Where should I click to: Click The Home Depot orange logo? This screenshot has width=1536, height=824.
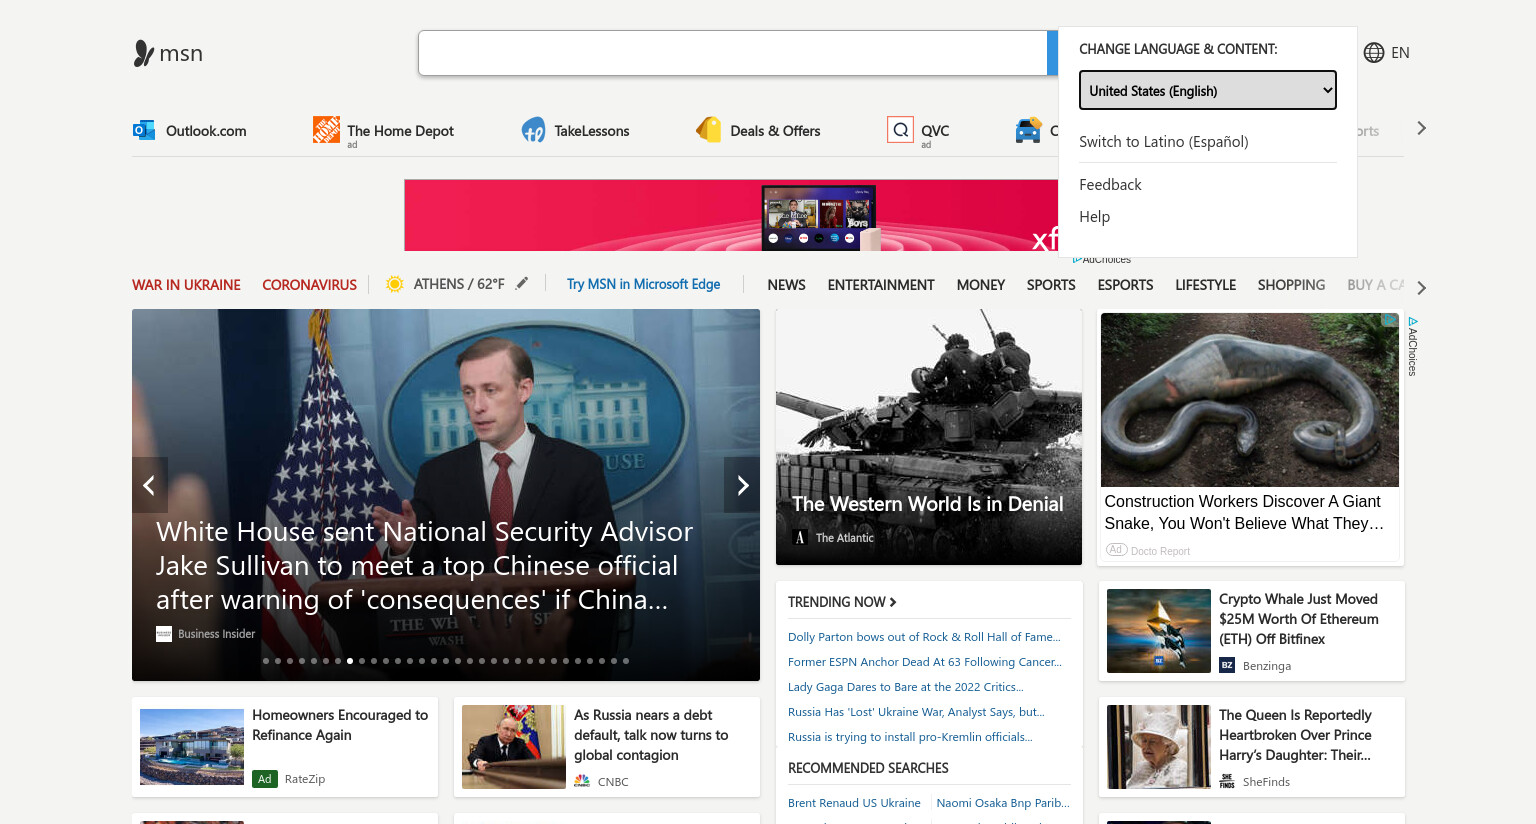[x=326, y=129]
